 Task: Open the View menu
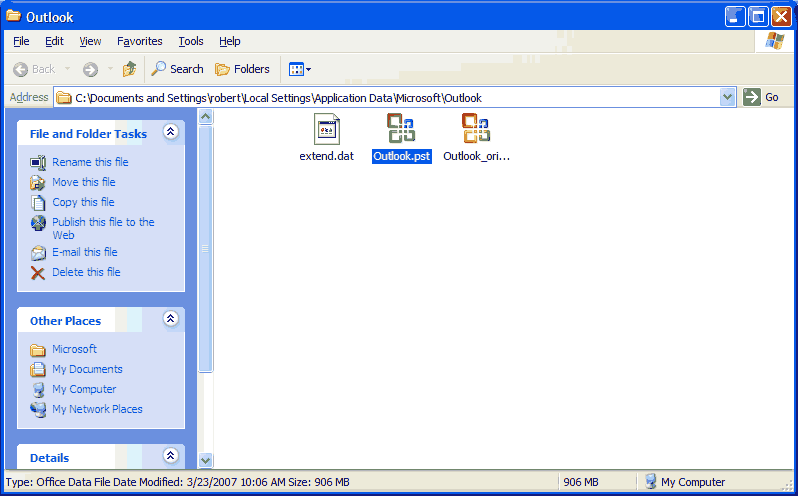pos(90,41)
